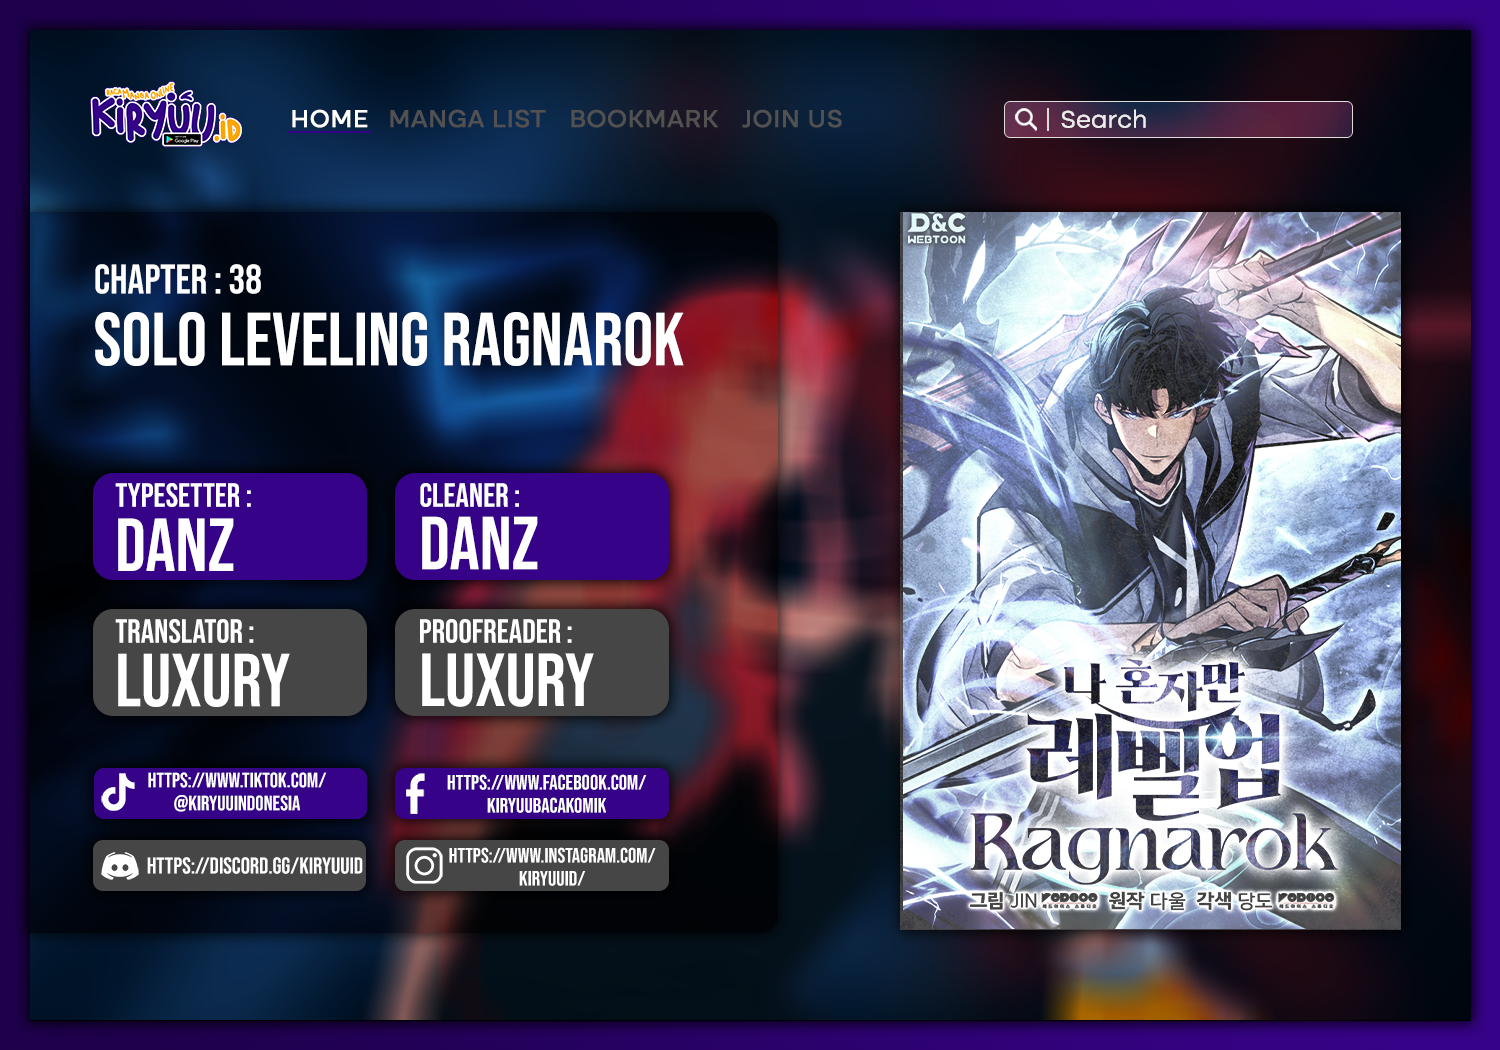Click the SOLO LEVELING RAGNAROK title
The height and width of the screenshot is (1050, 1500).
(388, 340)
